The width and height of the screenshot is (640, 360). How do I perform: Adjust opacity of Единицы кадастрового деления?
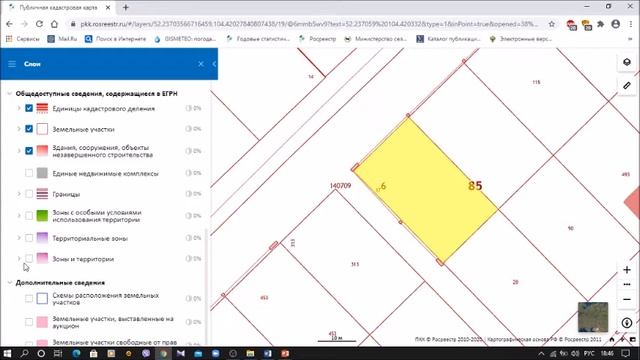193,108
